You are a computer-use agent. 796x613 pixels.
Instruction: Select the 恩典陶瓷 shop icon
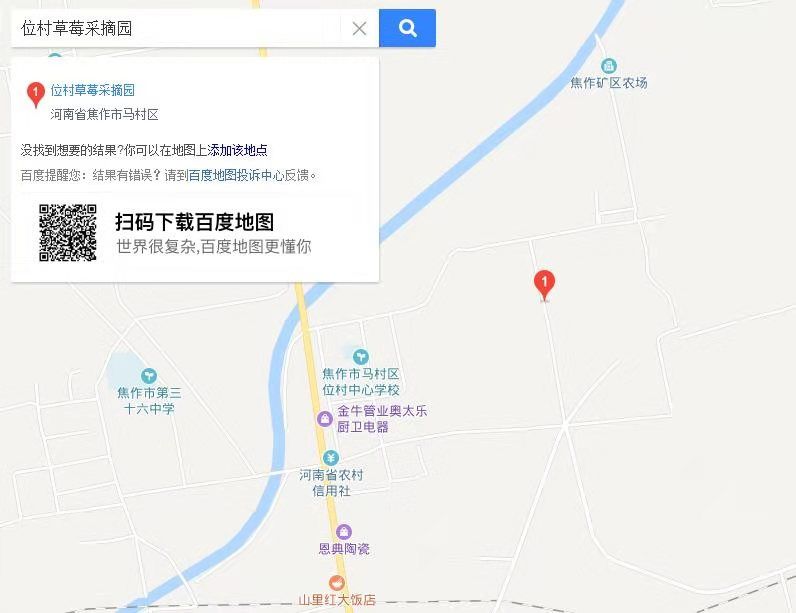tap(344, 532)
